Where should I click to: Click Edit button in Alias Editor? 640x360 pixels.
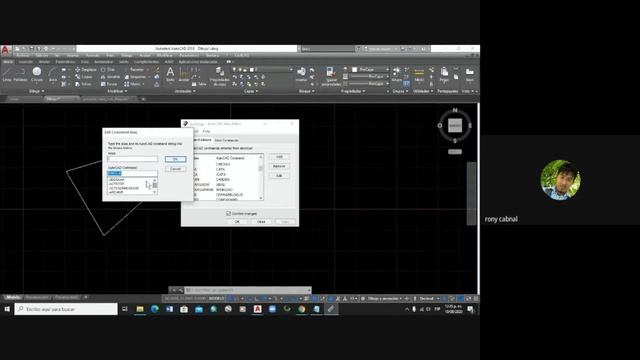click(279, 176)
